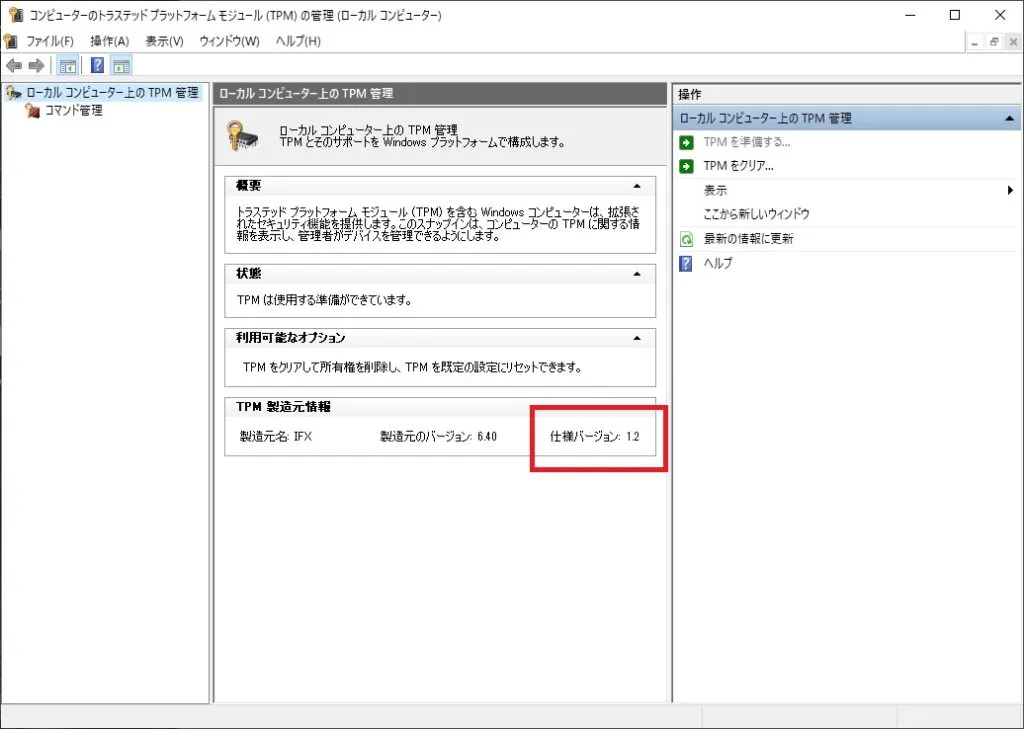The width and height of the screenshot is (1024, 729).
Task: Open the 操作(A) menu
Action: (x=110, y=41)
